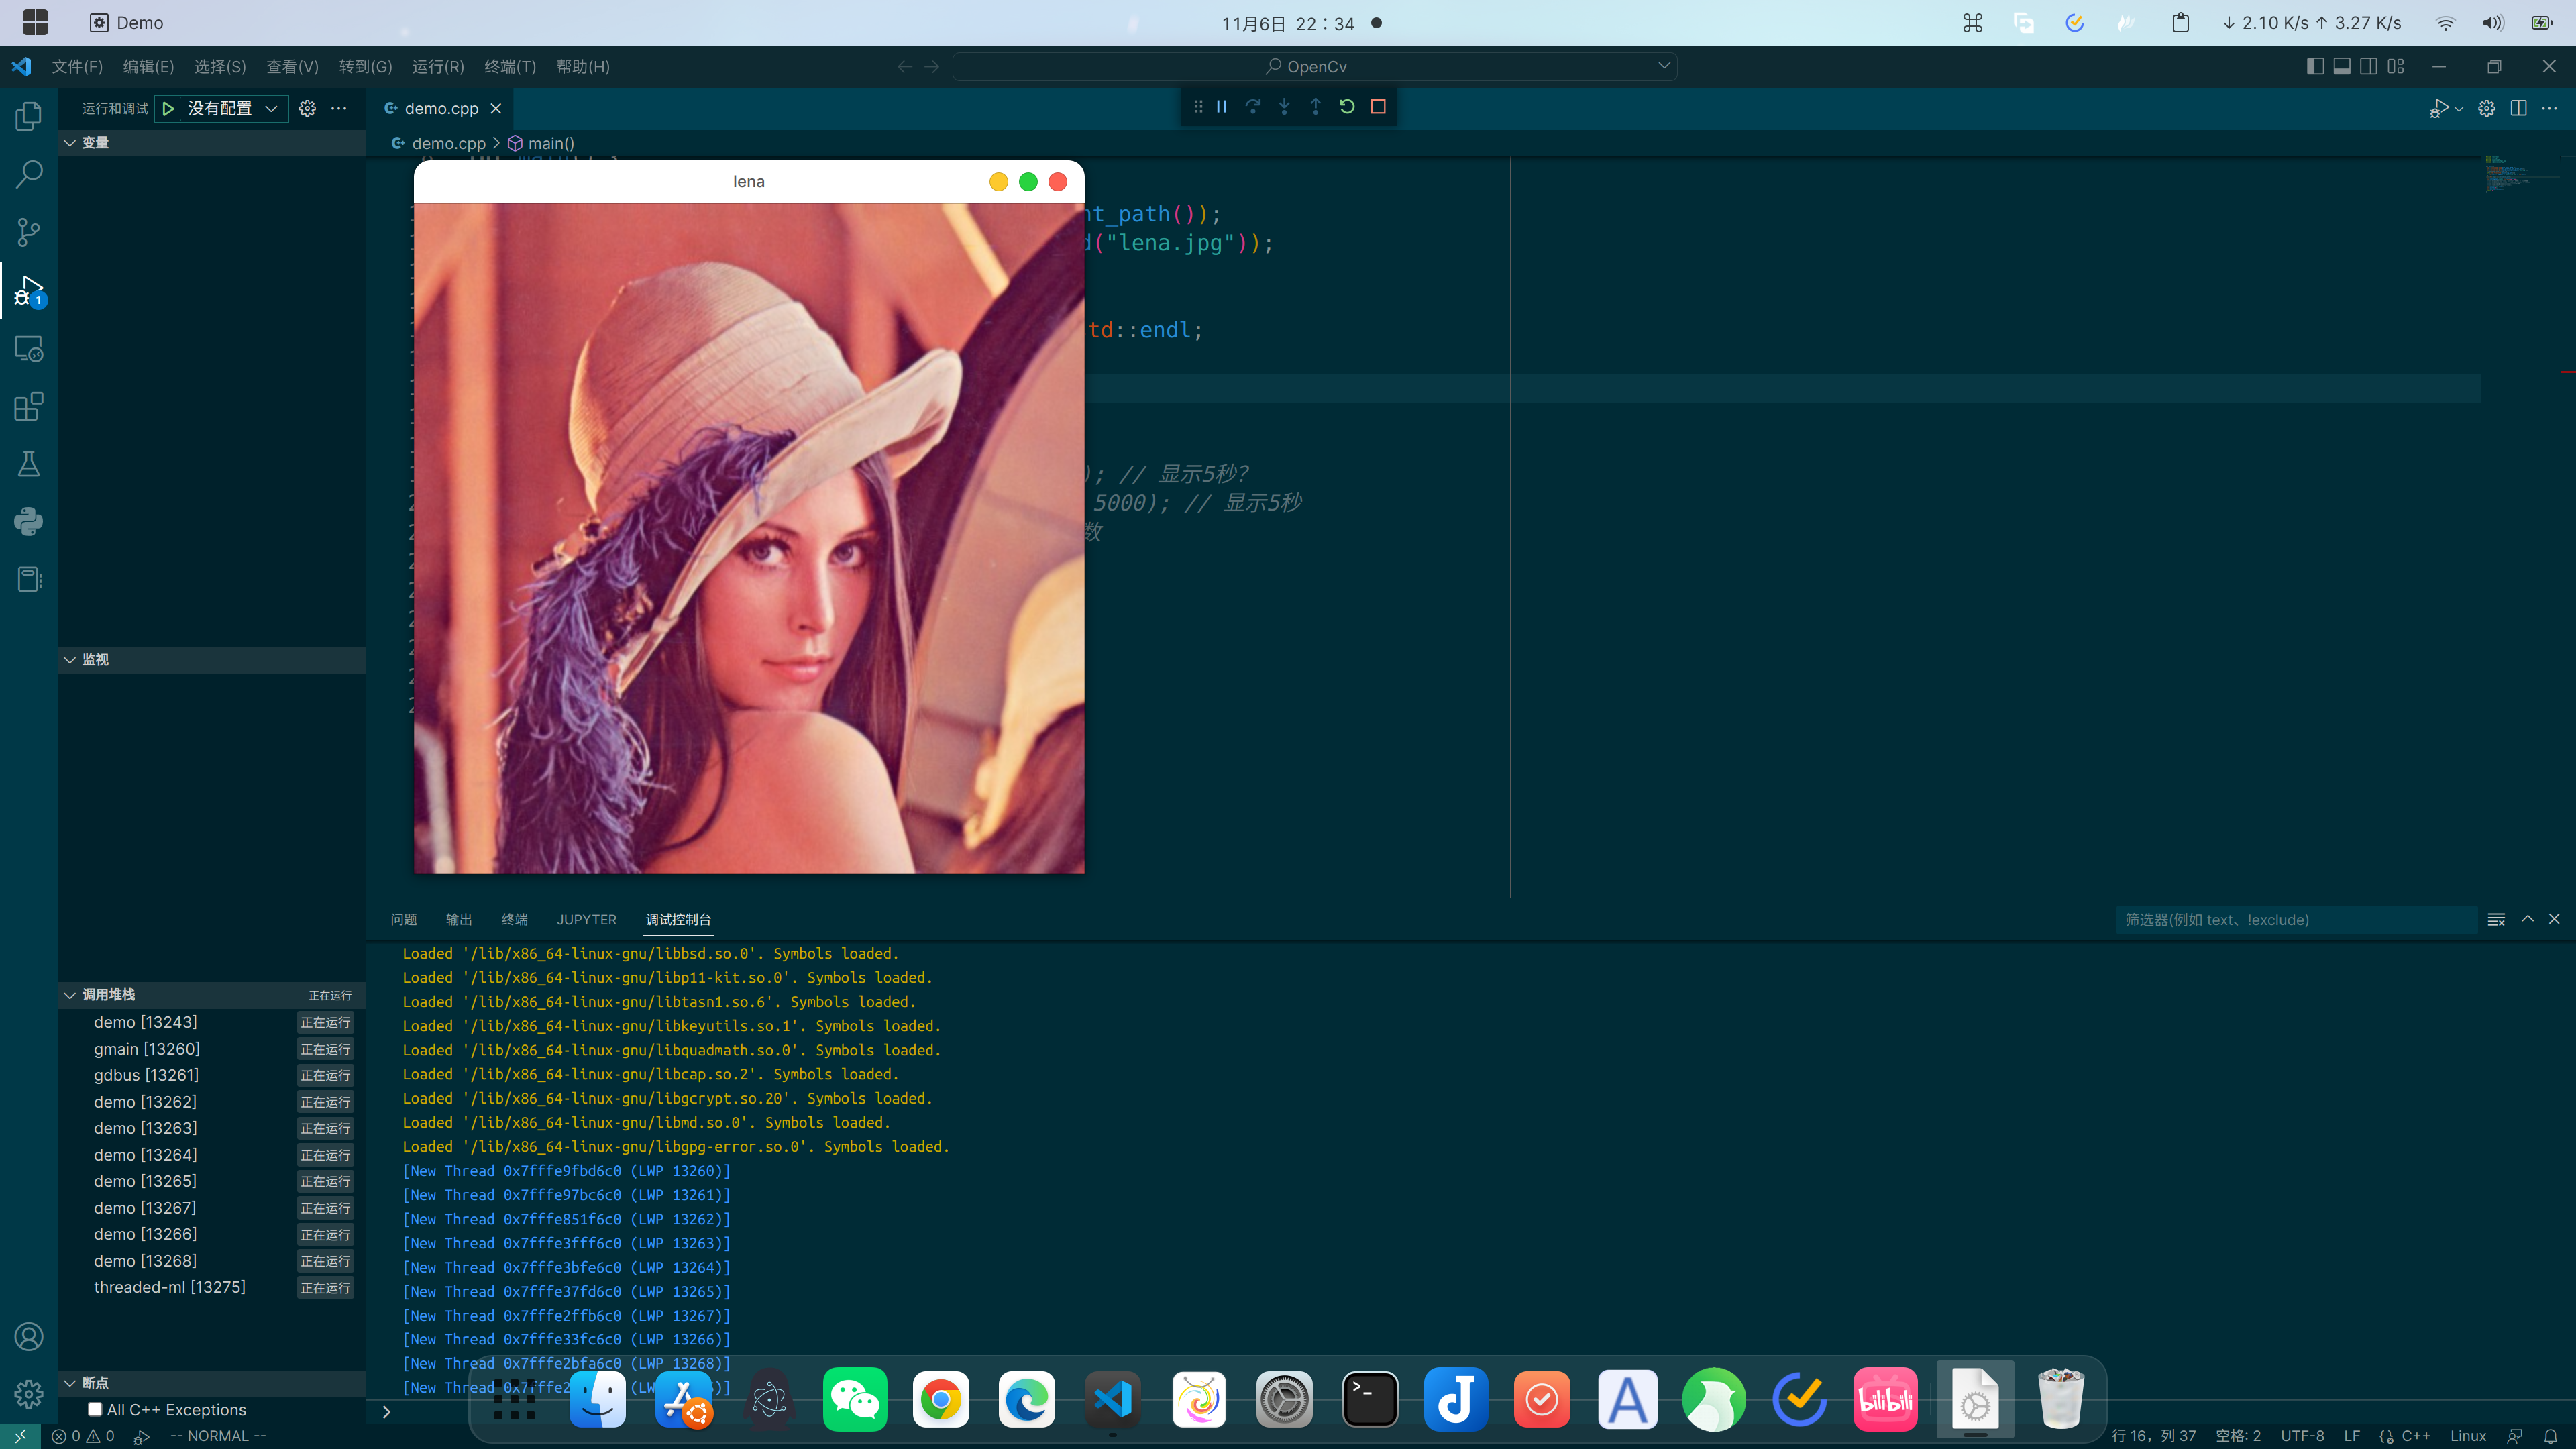Open the Testing flask view
The height and width of the screenshot is (1449, 2576).
point(29,464)
